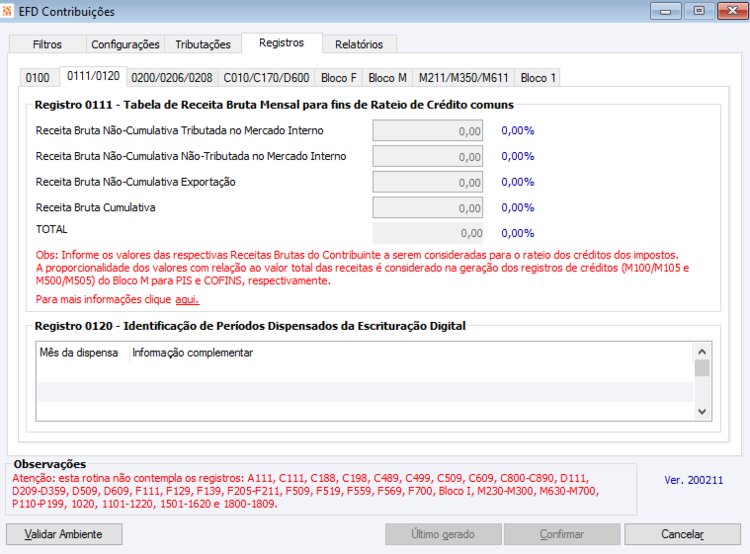Click the EFD Contribuições app icon in title bar

coord(7,11)
